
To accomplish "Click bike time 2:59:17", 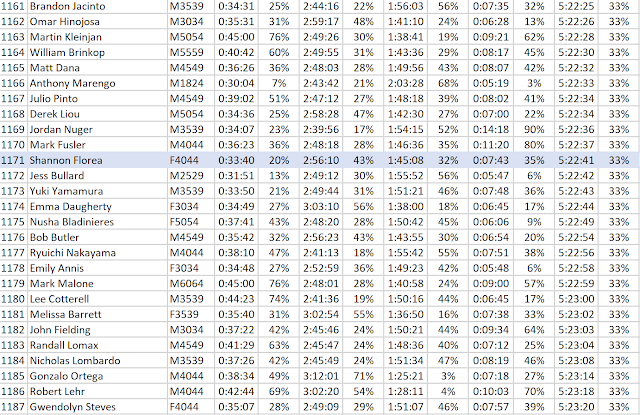I will [321, 22].
